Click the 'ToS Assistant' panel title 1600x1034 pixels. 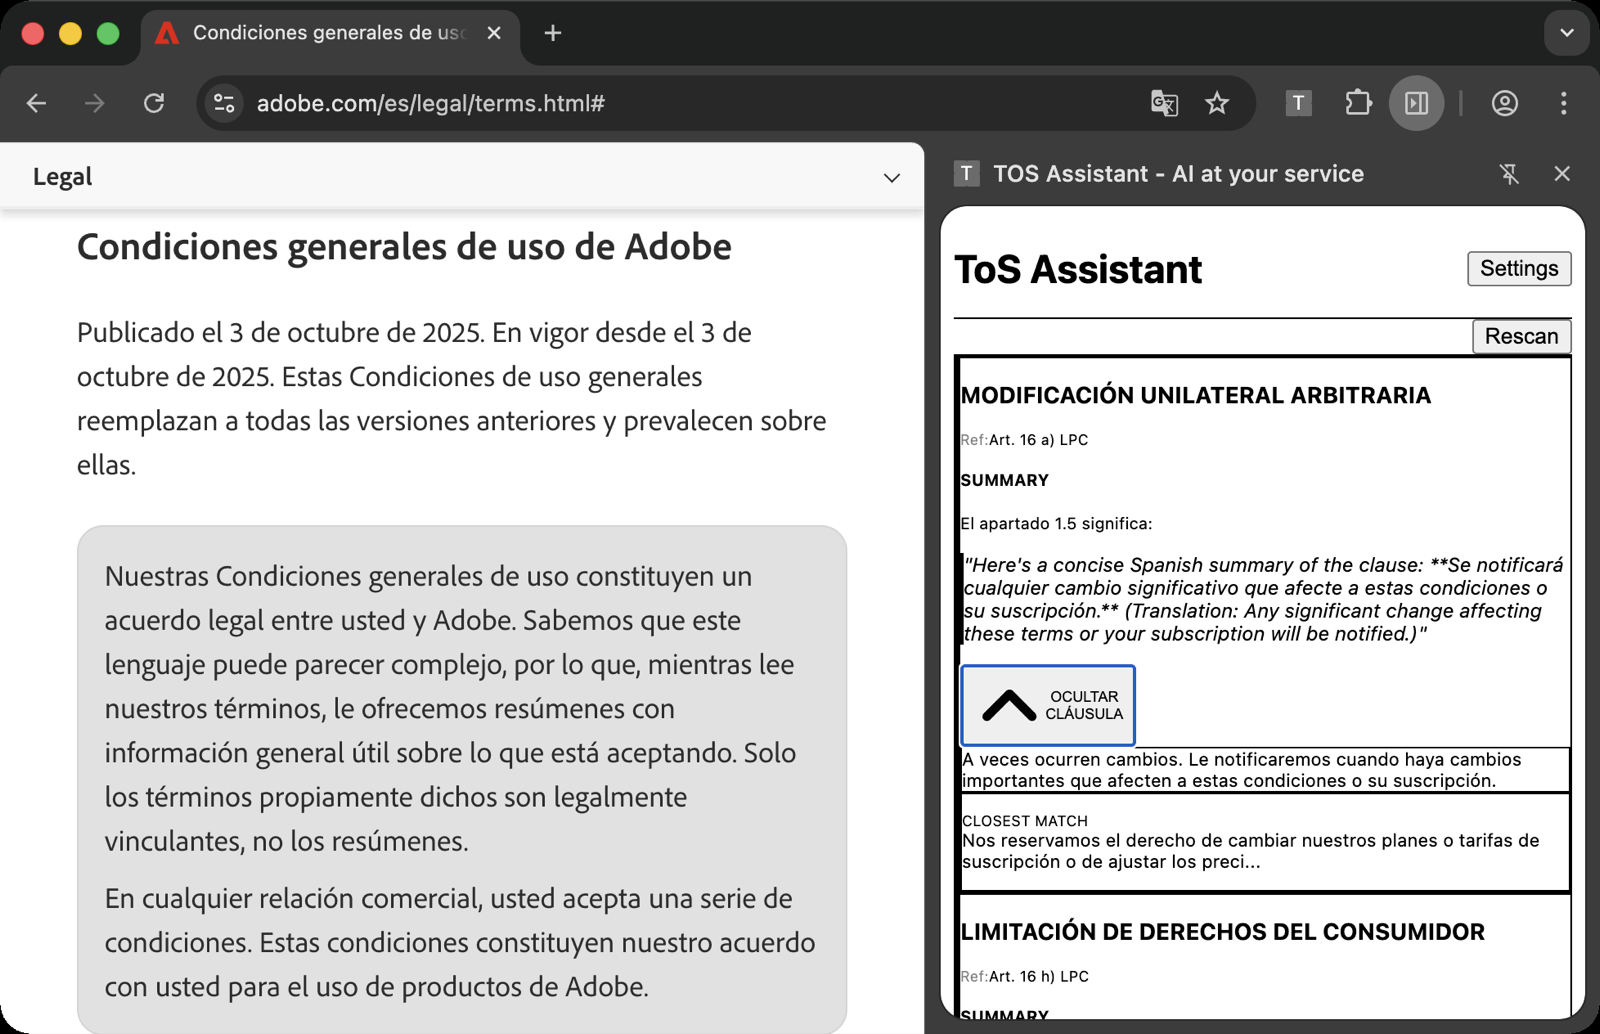pos(1078,270)
